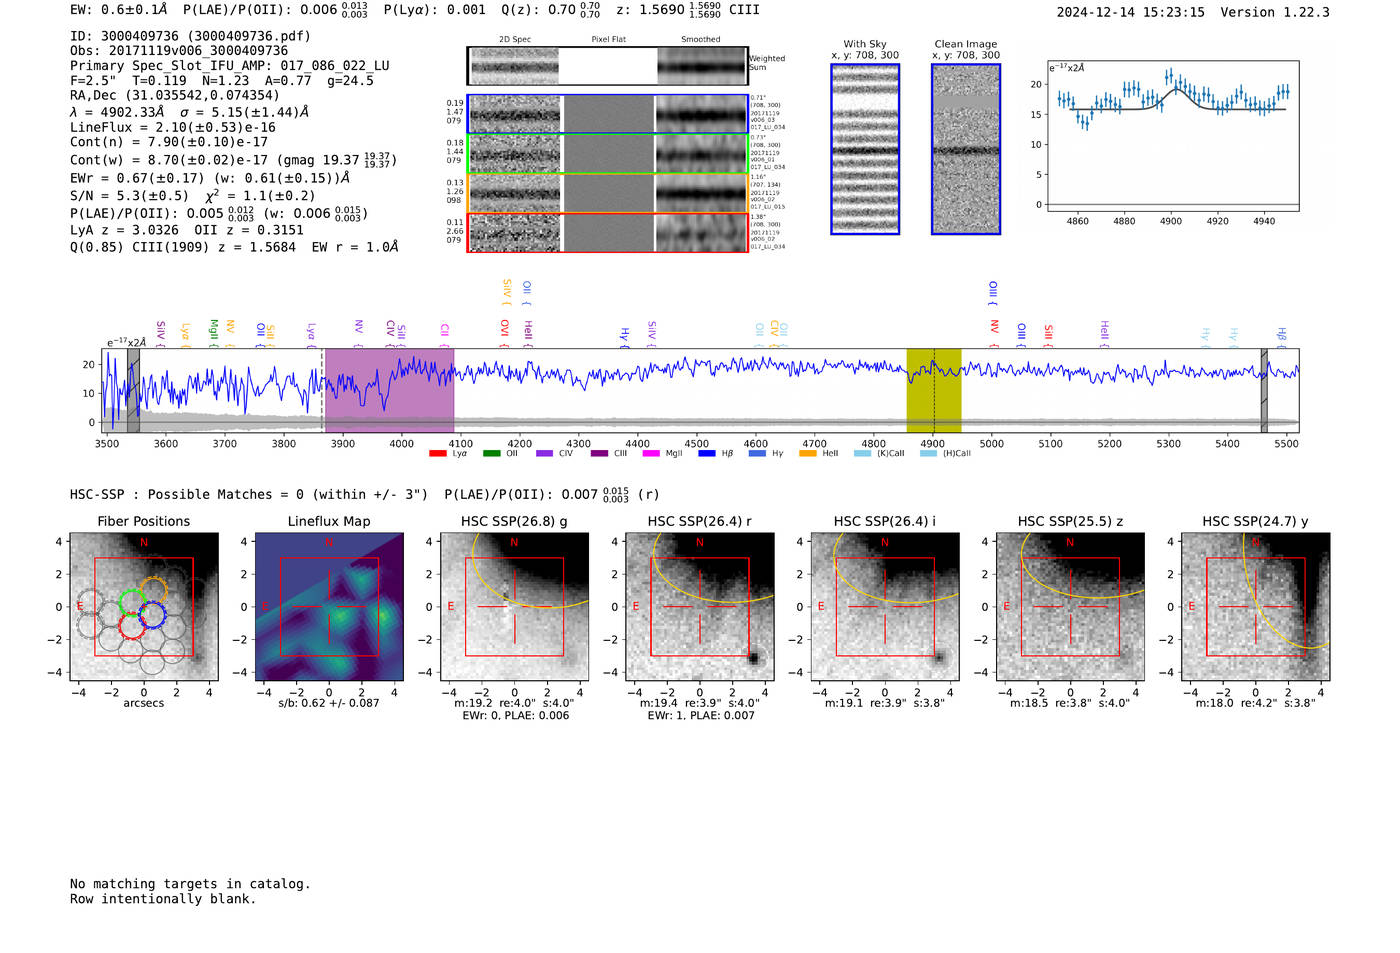Click the red fiber circle in Fiber Positions
This screenshot has width=1400, height=953.
(133, 627)
